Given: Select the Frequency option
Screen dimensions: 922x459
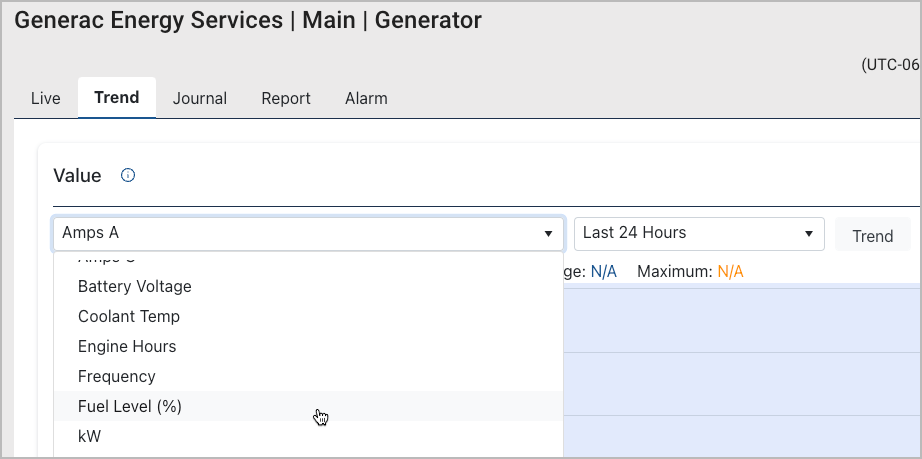Looking at the screenshot, I should click(x=117, y=376).
